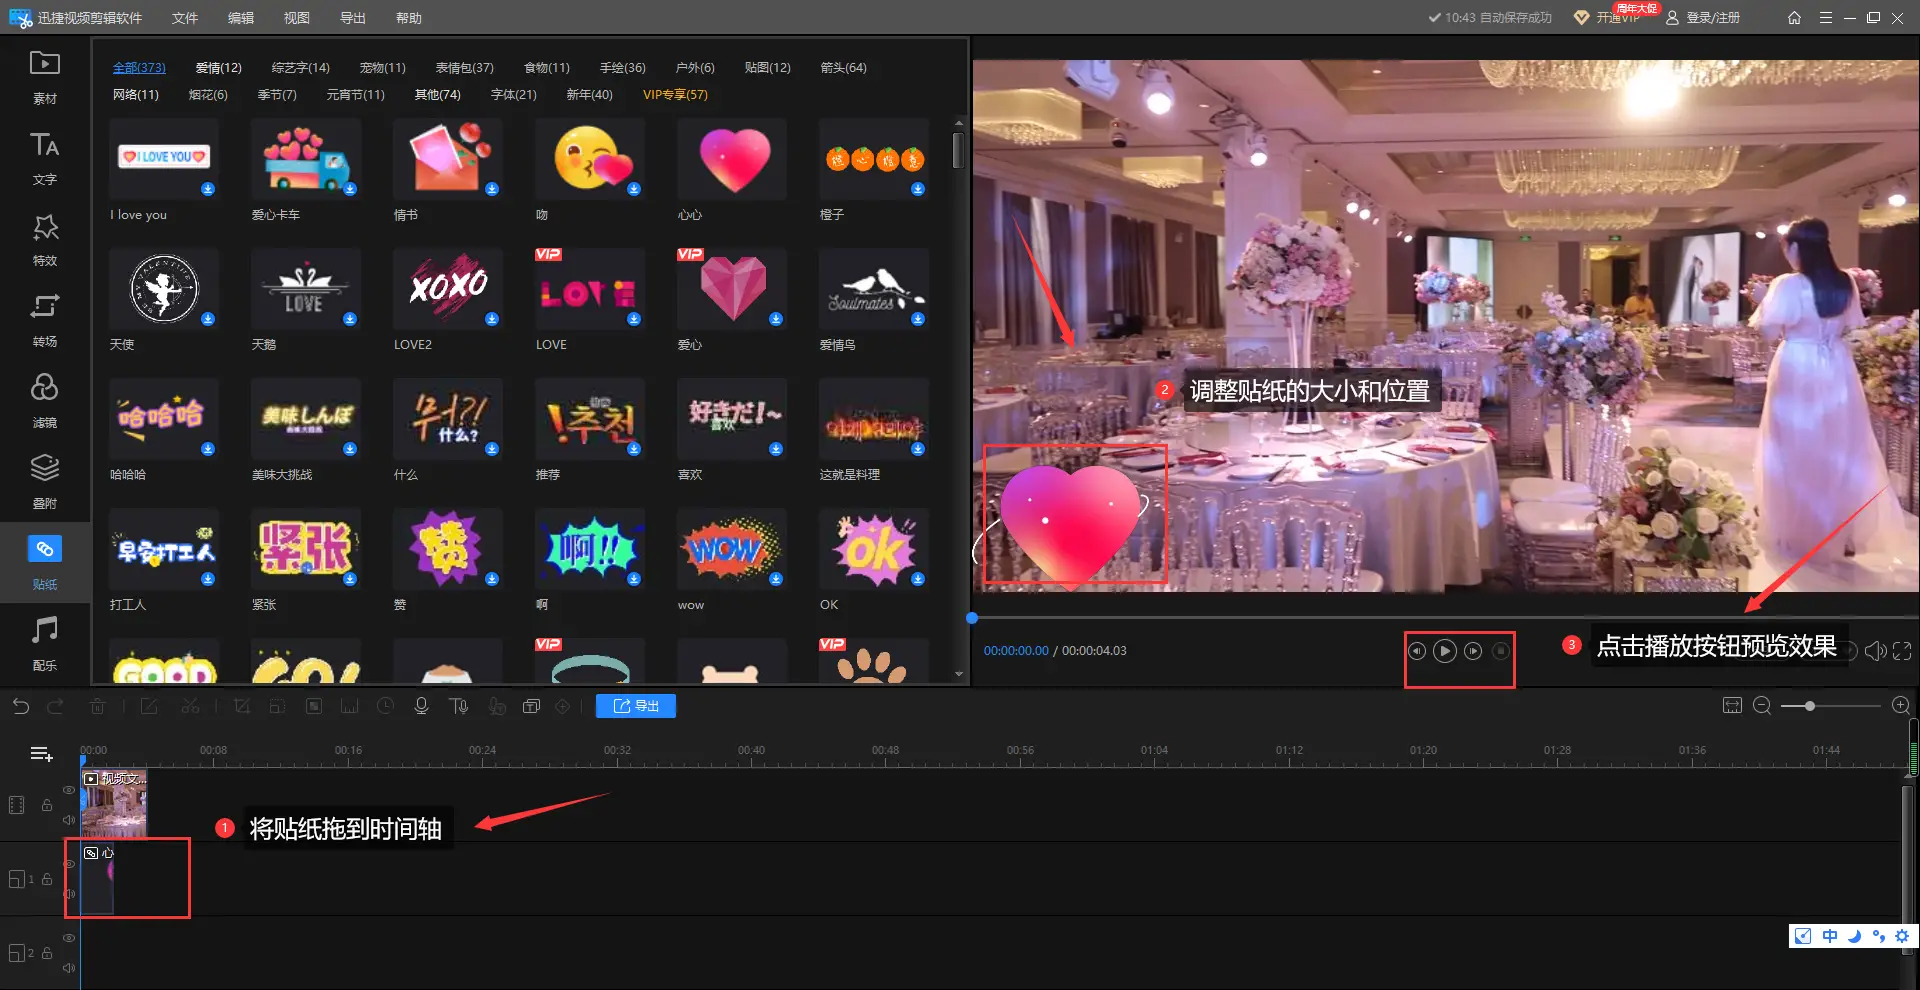The image size is (1920, 990).
Task: Open the hamburger menu in title bar
Action: click(x=1826, y=18)
